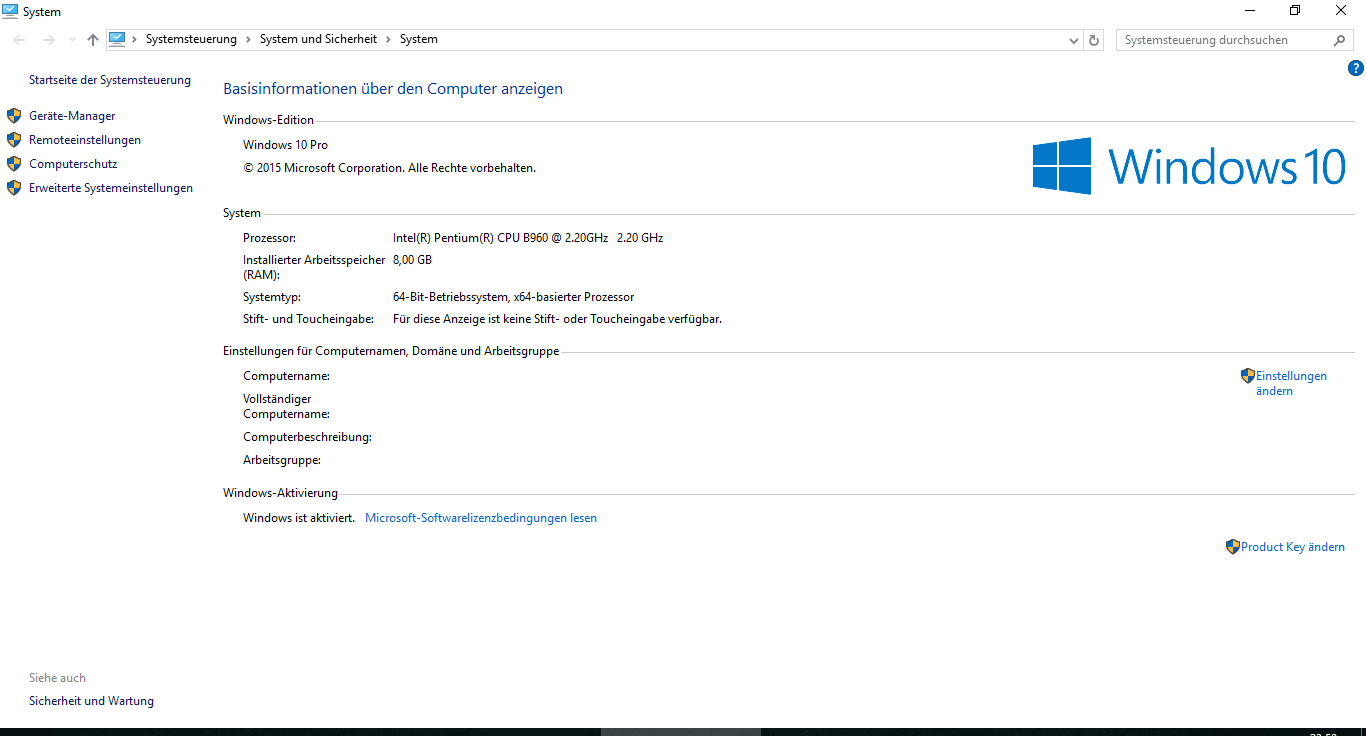Click Product Key ändern link
Viewport: 1366px width, 736px height.
[1293, 547]
